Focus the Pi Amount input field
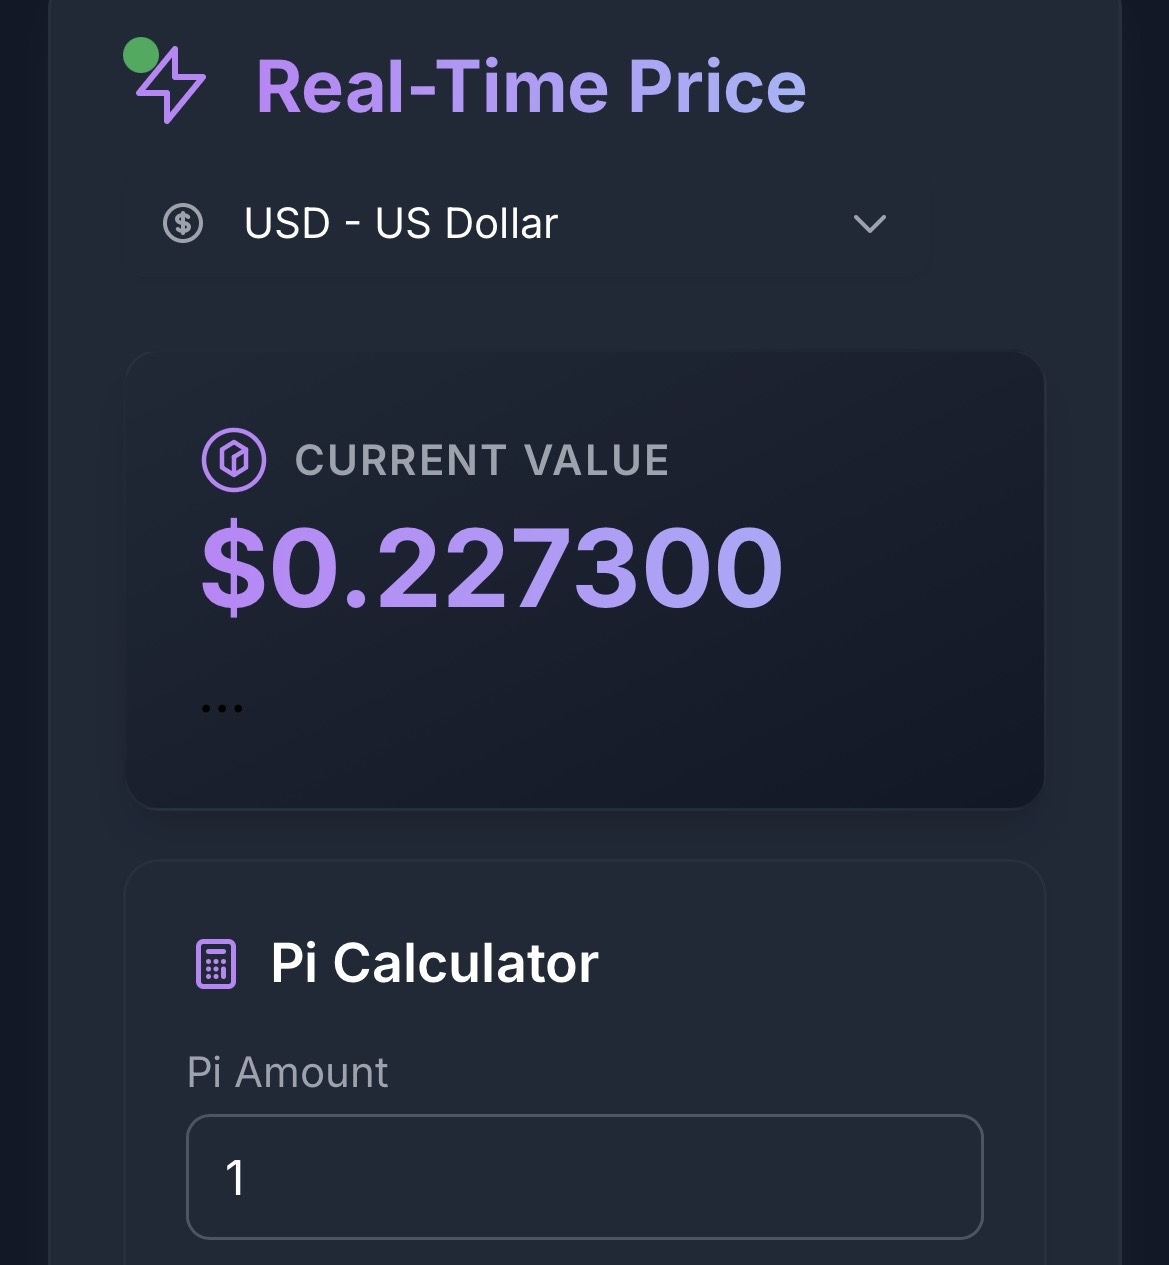 point(584,1177)
